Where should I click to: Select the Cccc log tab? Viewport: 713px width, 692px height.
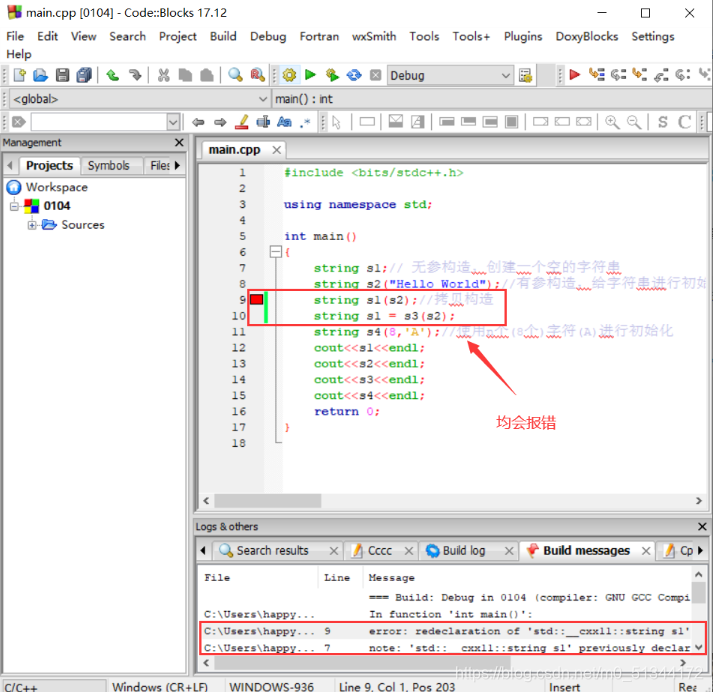tap(379, 551)
